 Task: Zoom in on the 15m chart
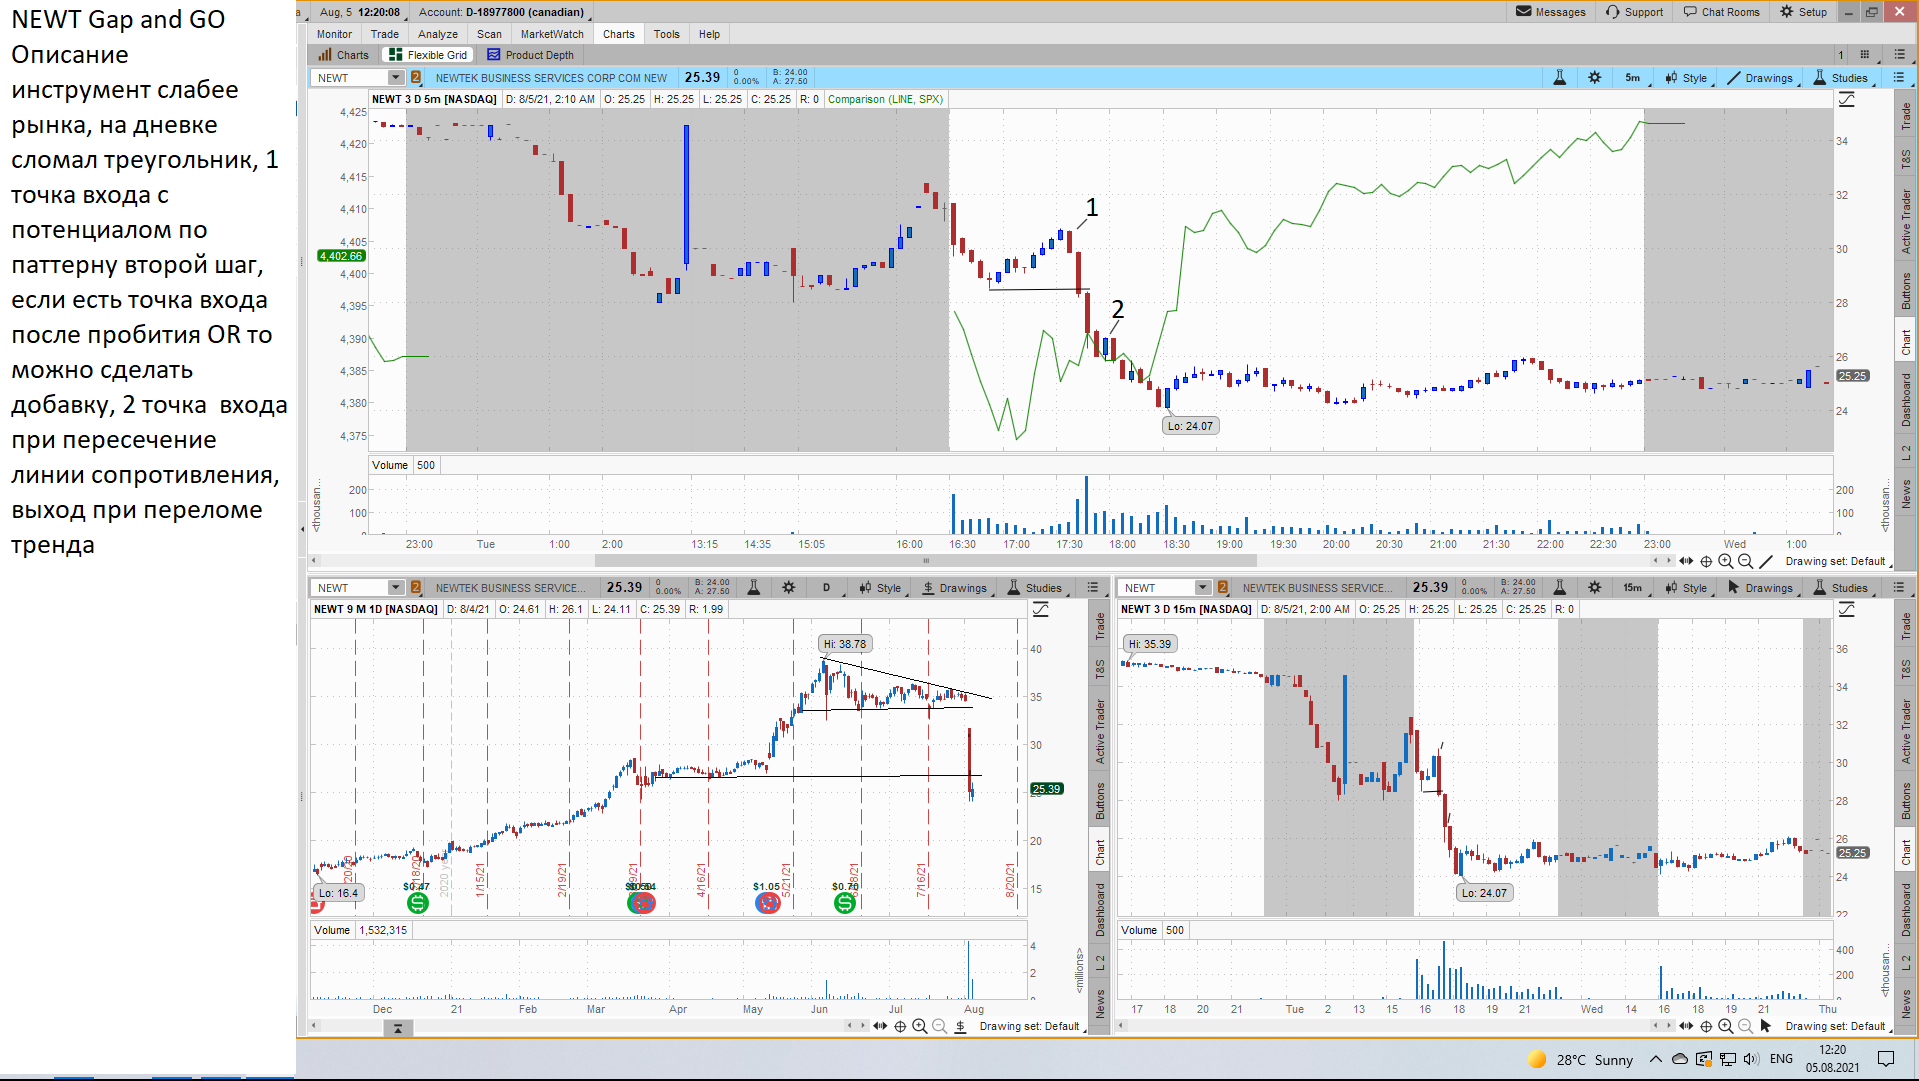[x=1726, y=1026]
